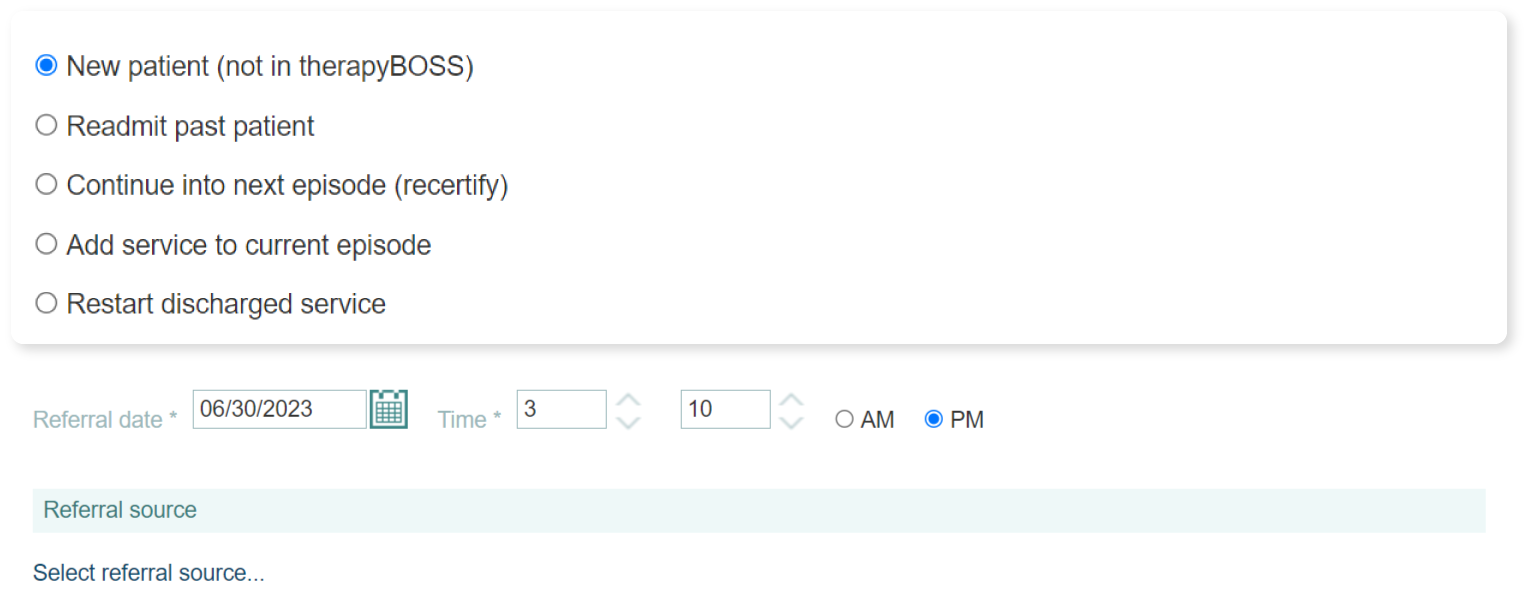Viewport: 1530px width, 612px height.
Task: Increase the hour value with up arrow
Action: pos(628,399)
